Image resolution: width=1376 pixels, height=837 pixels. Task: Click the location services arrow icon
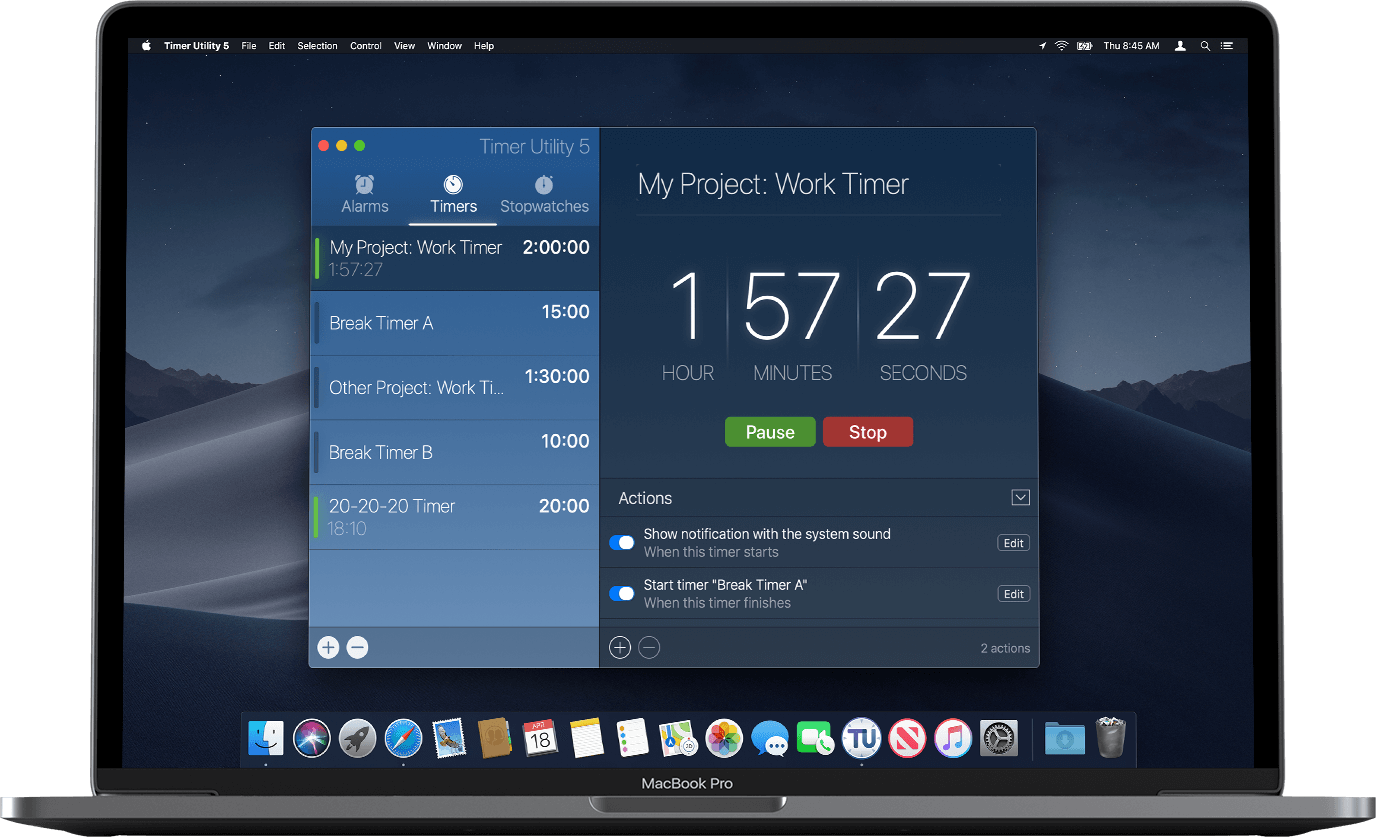(1042, 46)
